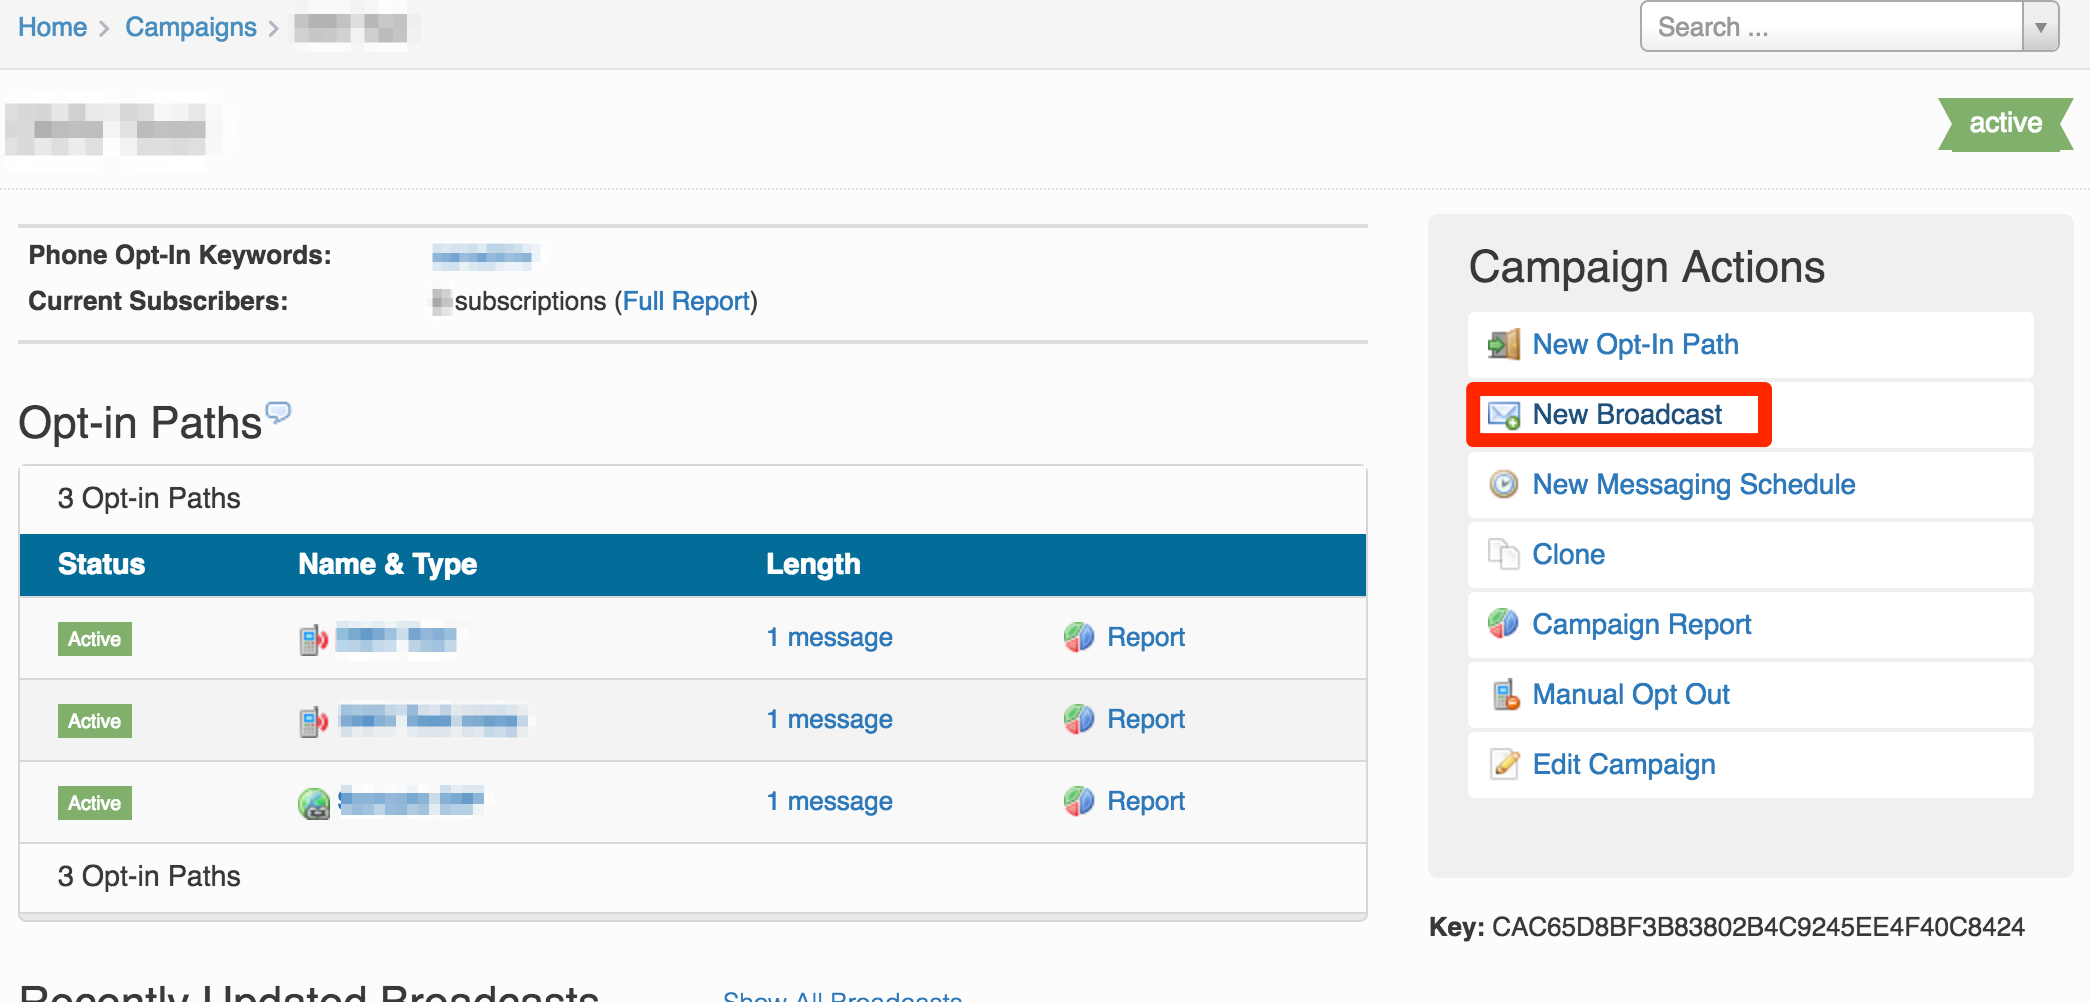Viewport: 2090px width, 1002px height.
Task: Create a New Messaging Schedule
Action: [x=1694, y=485]
